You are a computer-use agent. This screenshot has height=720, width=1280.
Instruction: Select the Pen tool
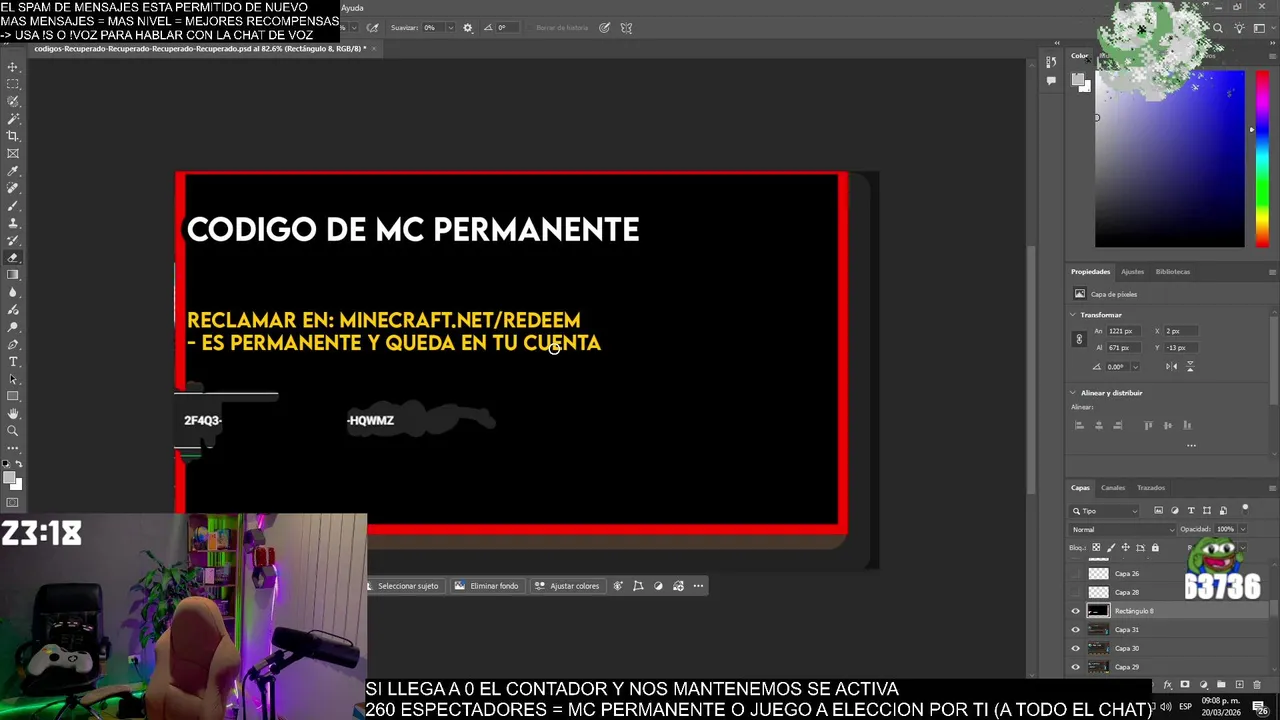click(13, 344)
